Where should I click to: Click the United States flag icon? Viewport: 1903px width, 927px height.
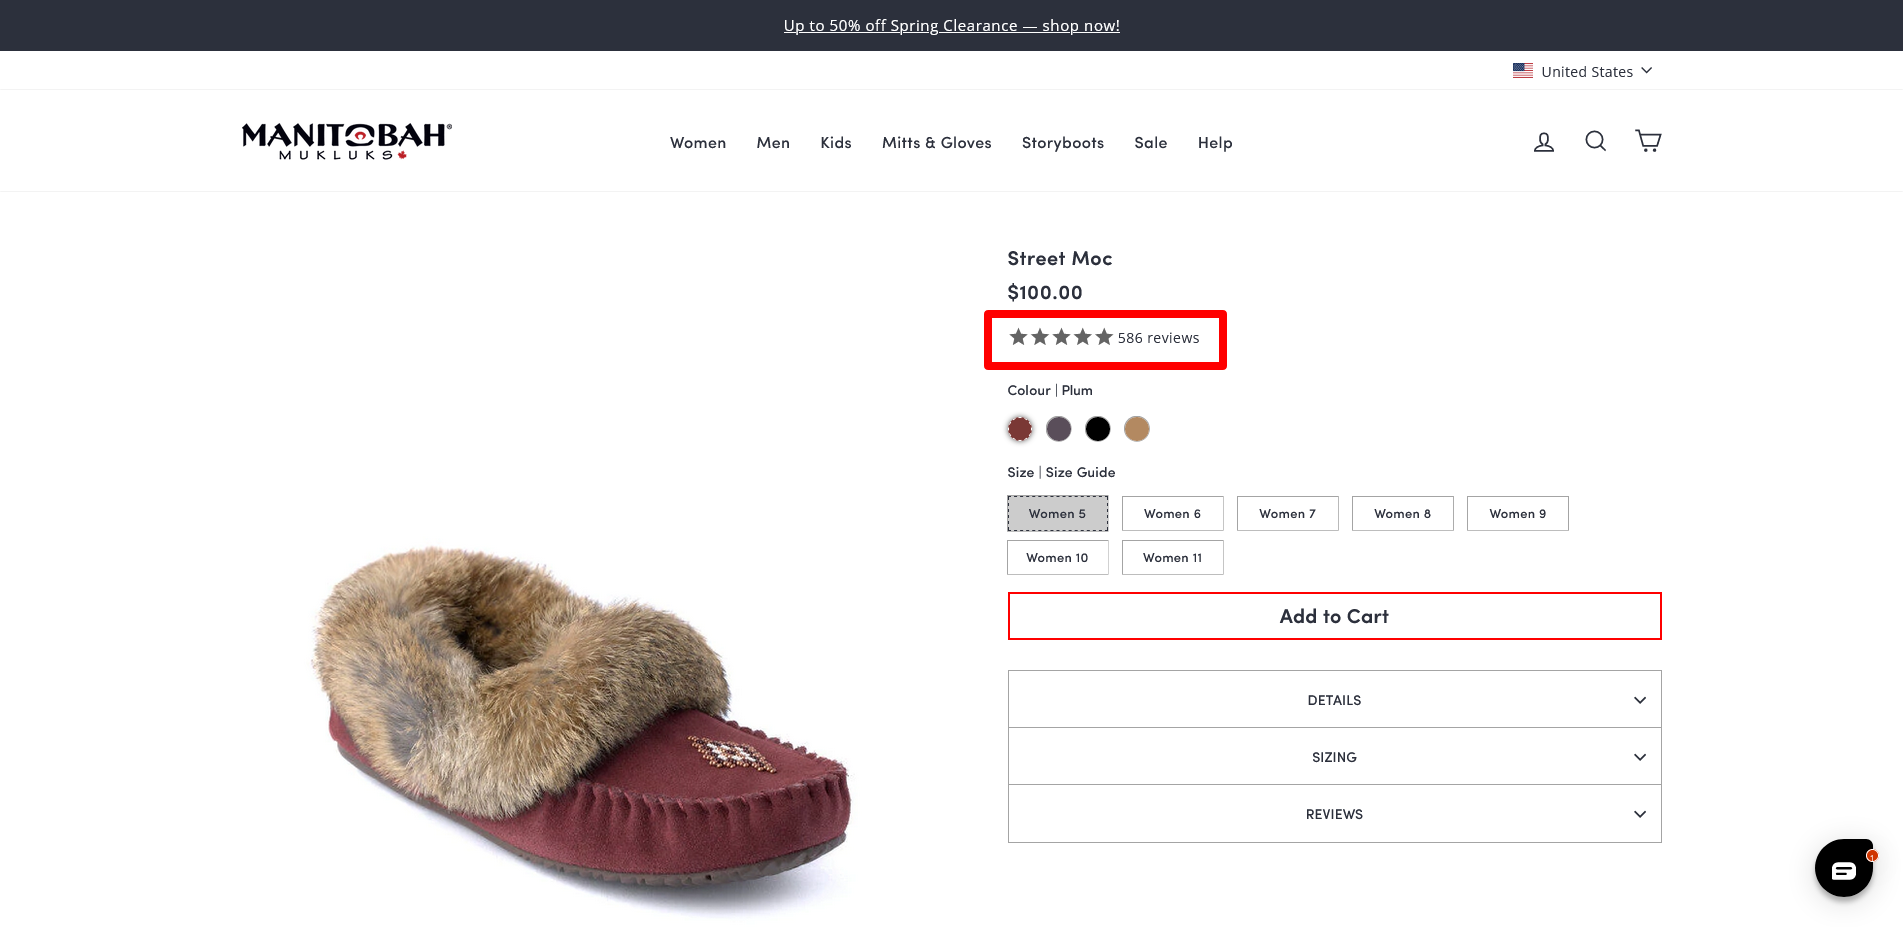tap(1522, 71)
